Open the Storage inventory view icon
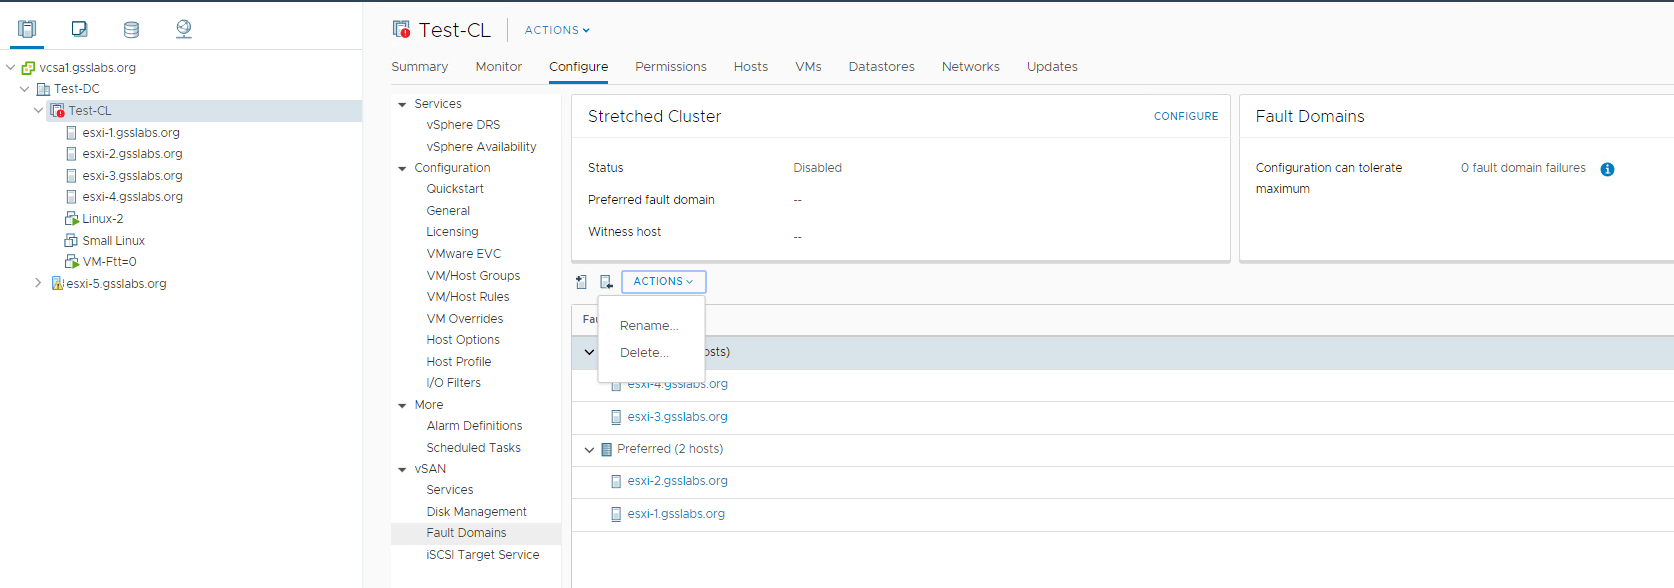1674x588 pixels. (131, 29)
